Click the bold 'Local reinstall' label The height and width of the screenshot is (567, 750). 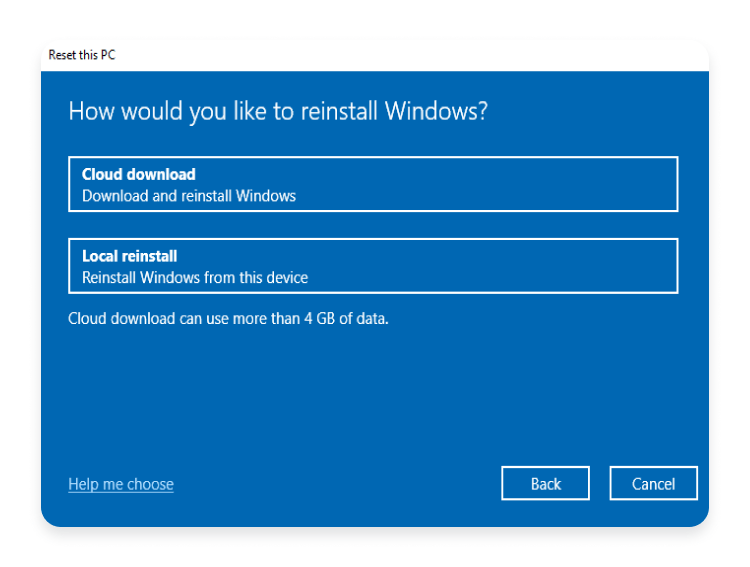tap(129, 256)
